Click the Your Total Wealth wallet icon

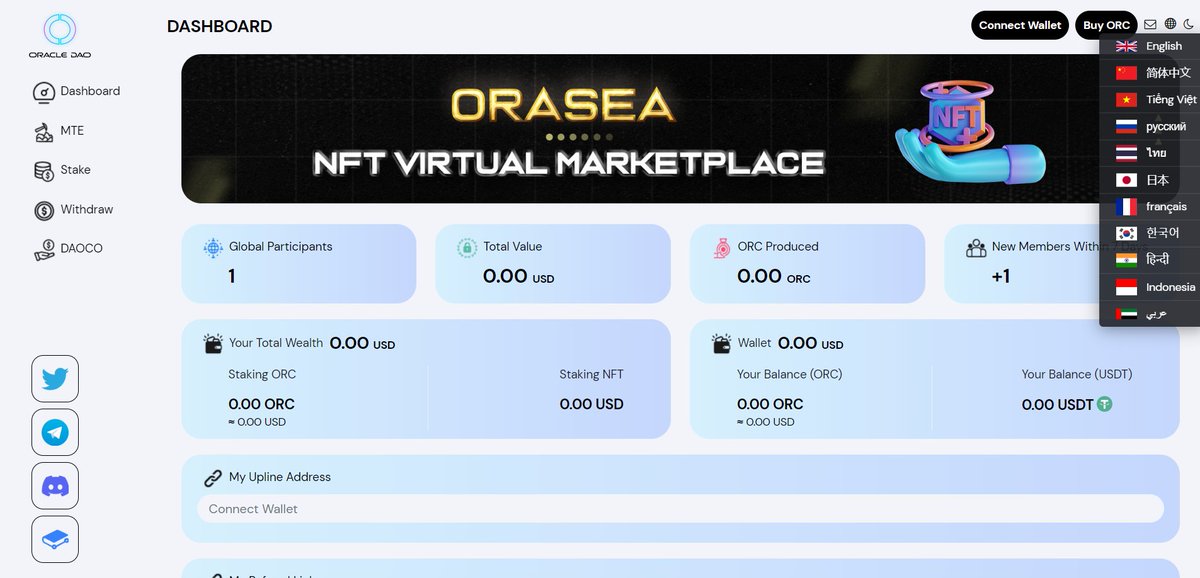[x=213, y=344]
